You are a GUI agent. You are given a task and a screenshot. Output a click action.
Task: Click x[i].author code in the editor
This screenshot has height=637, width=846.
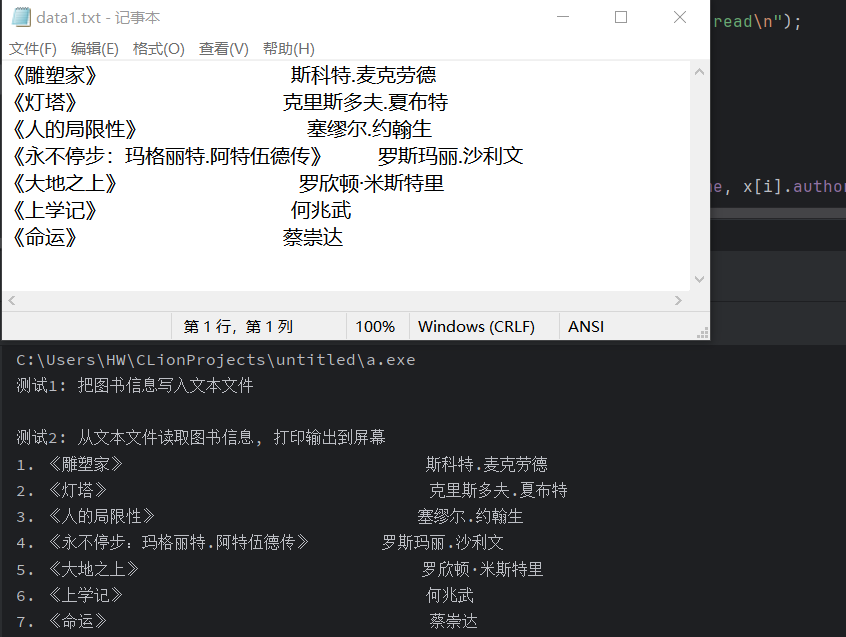(x=794, y=187)
